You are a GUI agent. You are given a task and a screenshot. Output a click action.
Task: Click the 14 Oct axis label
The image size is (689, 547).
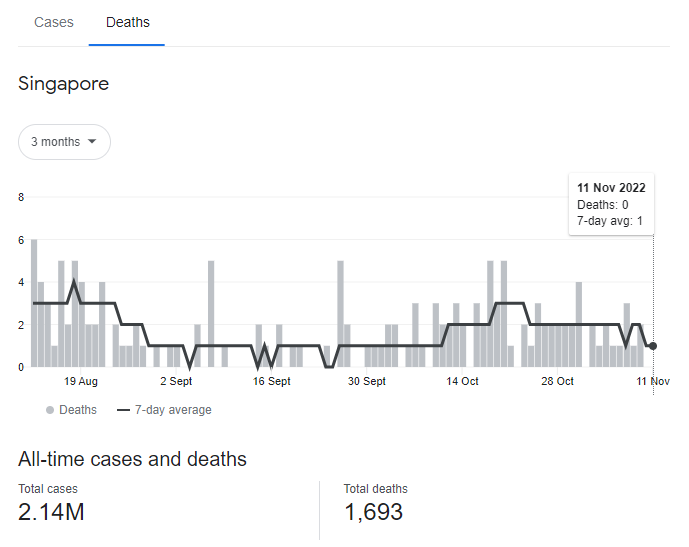(x=462, y=381)
